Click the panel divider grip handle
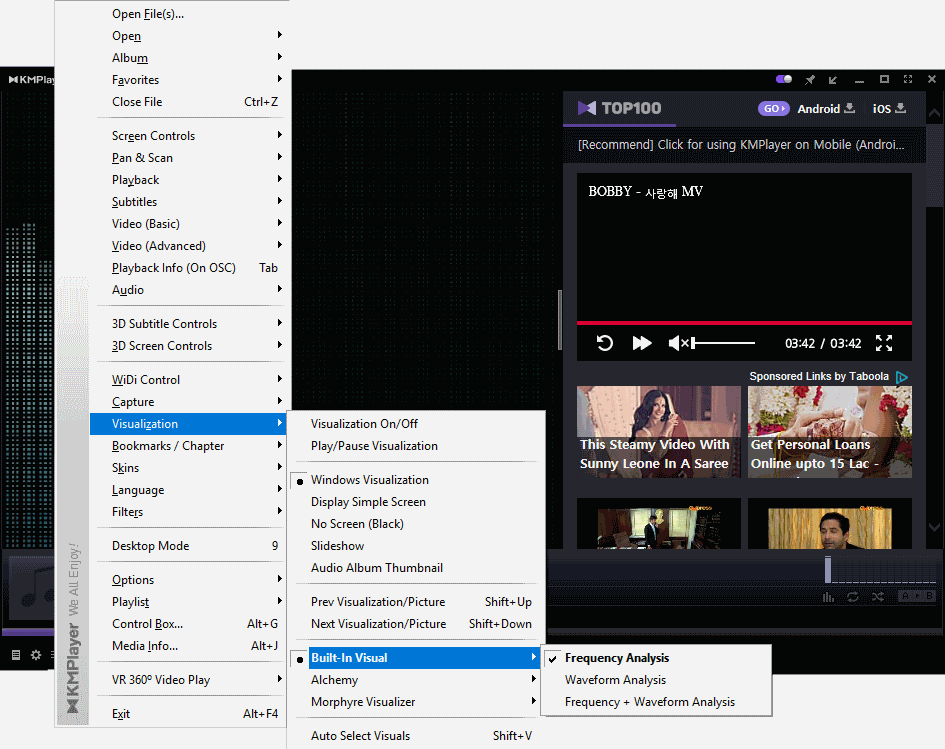 tap(560, 319)
